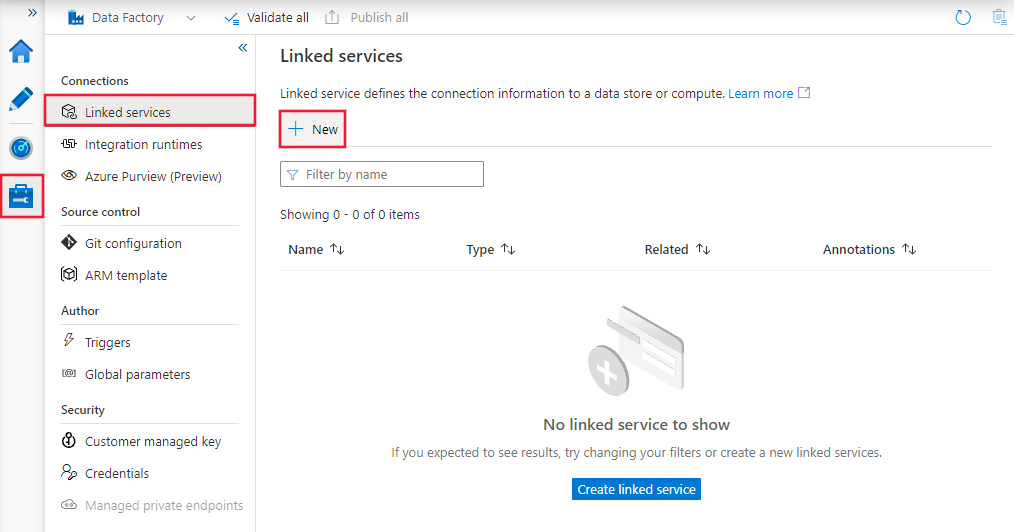Select Integration runtimes menu item

point(143,144)
